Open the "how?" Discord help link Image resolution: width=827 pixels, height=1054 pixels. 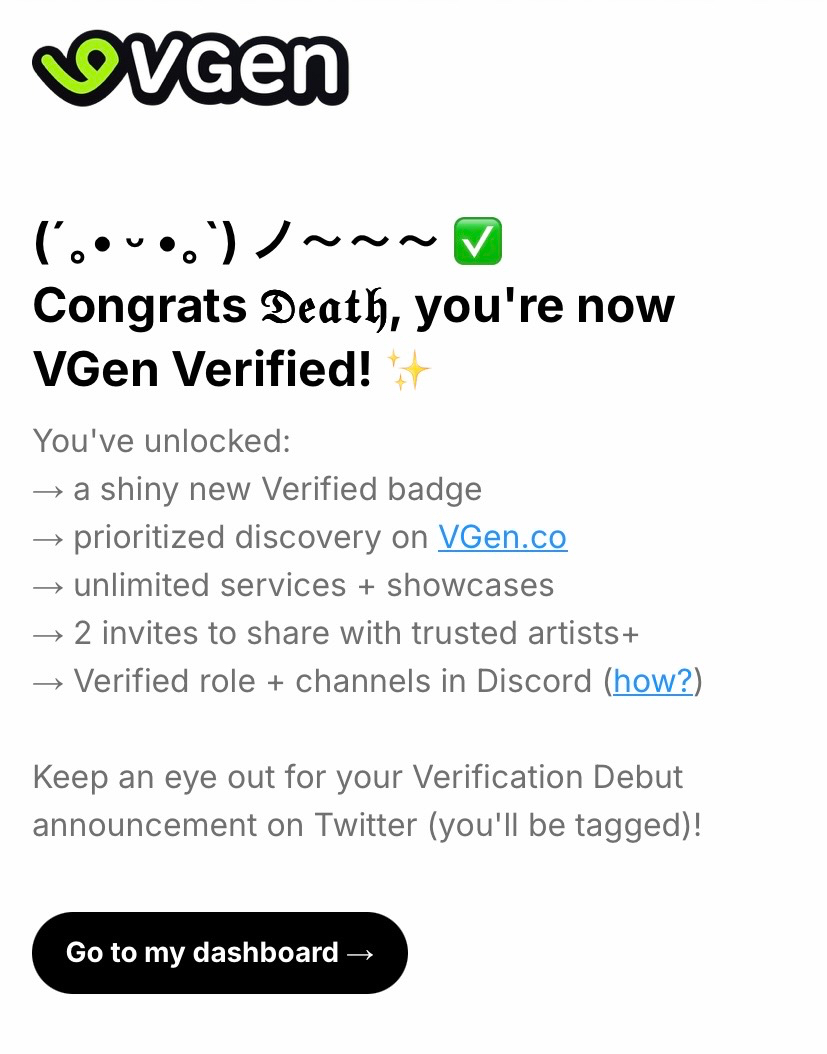point(653,682)
